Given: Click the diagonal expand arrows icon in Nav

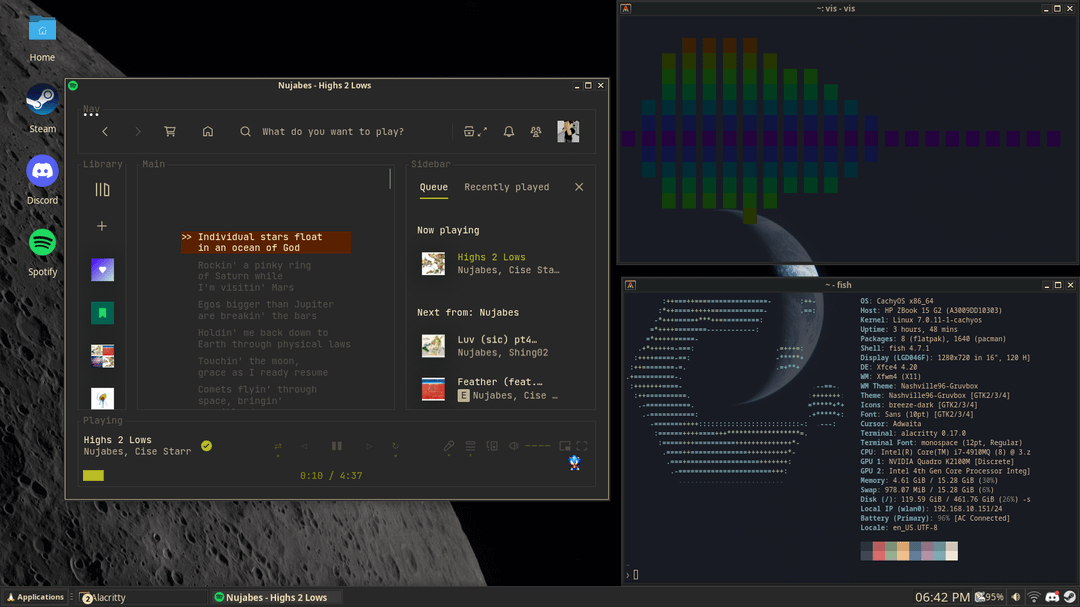Looking at the screenshot, I should (483, 131).
